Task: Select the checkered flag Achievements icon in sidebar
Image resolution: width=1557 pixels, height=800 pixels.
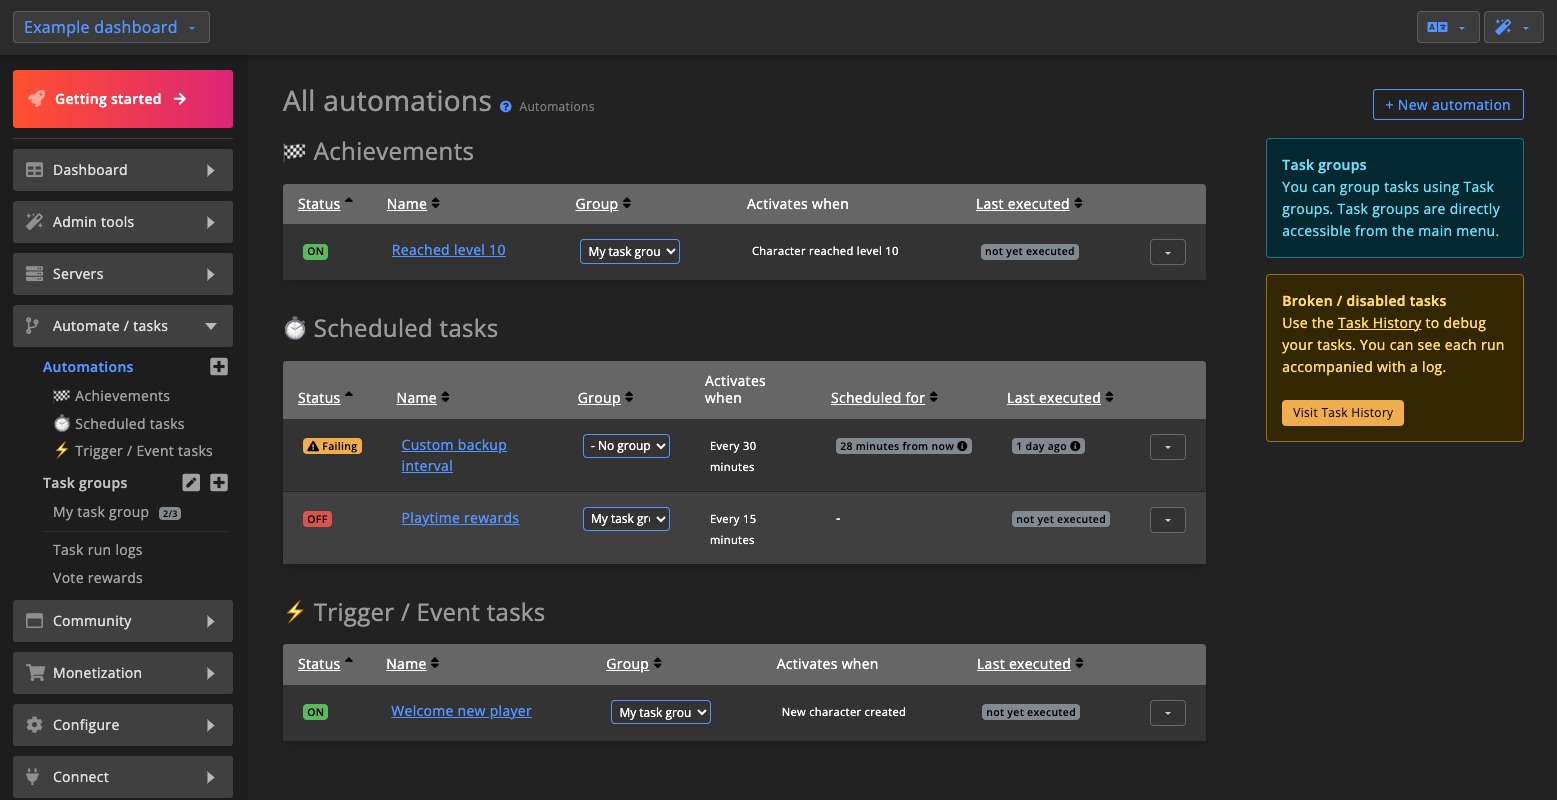Action: click(61, 395)
